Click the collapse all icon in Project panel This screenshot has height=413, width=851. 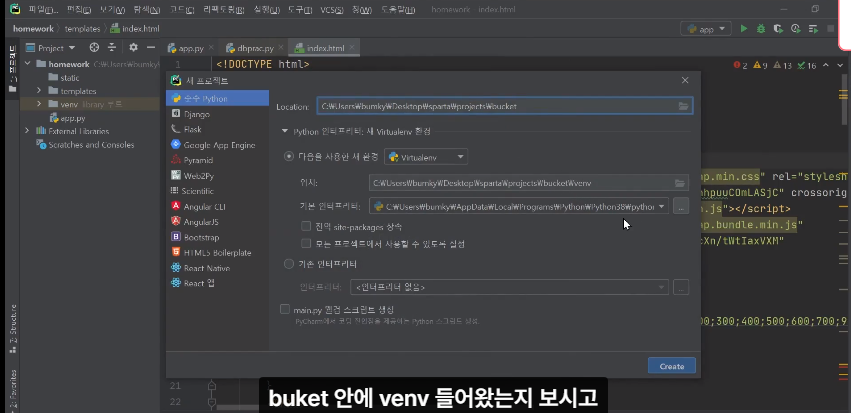(112, 48)
